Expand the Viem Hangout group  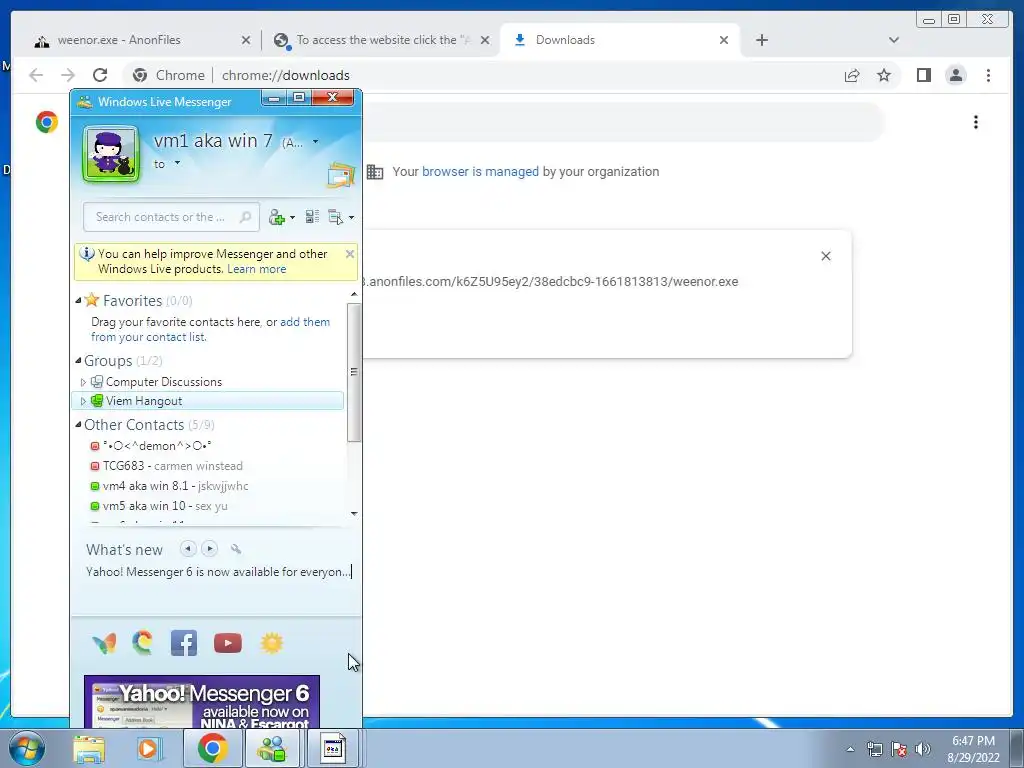click(83, 401)
